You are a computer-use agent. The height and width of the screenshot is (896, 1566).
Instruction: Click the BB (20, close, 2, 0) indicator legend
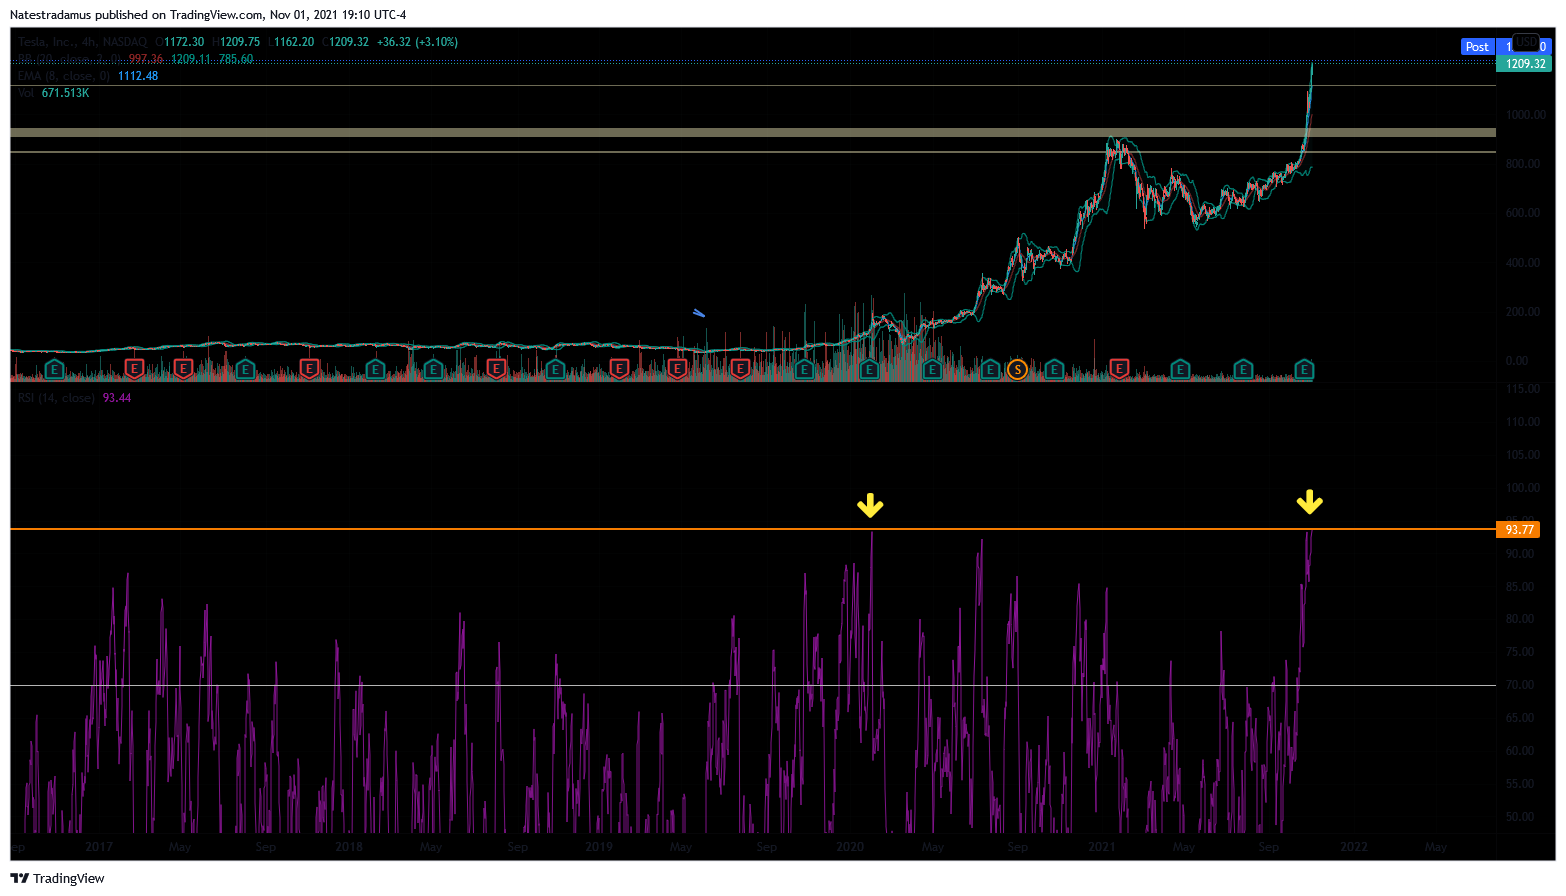(70, 59)
